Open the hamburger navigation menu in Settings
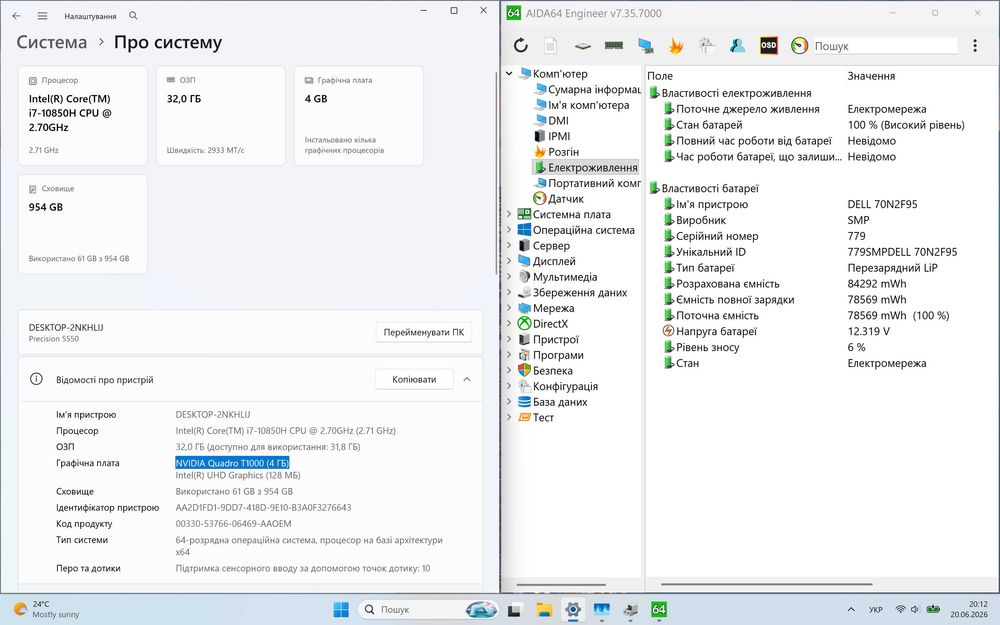 click(x=42, y=15)
